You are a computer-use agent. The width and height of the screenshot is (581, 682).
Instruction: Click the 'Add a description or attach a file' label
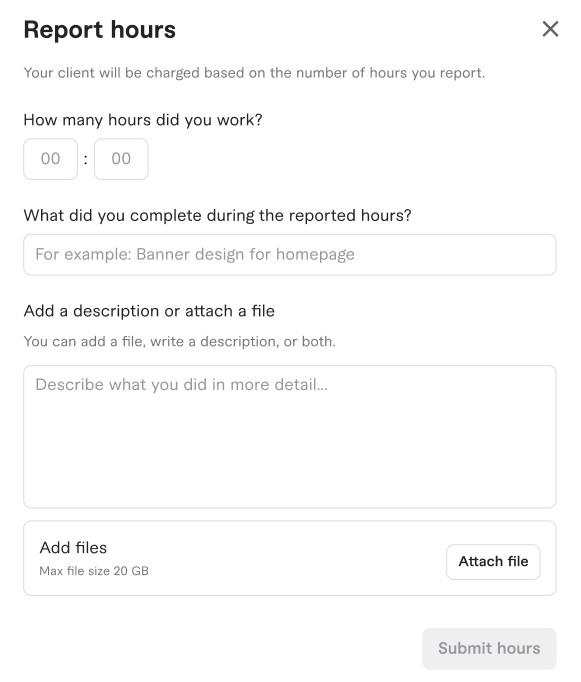pyautogui.click(x=149, y=311)
